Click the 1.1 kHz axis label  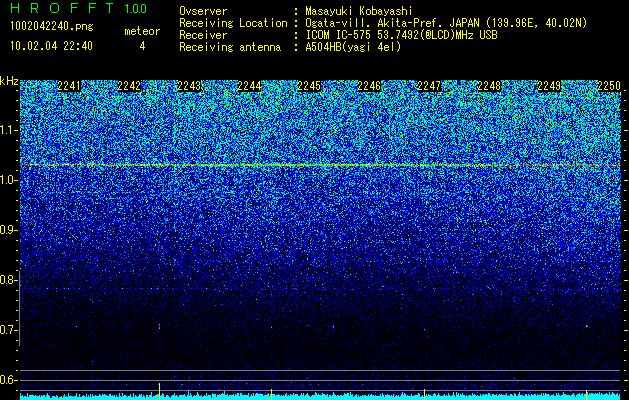tap(8, 130)
